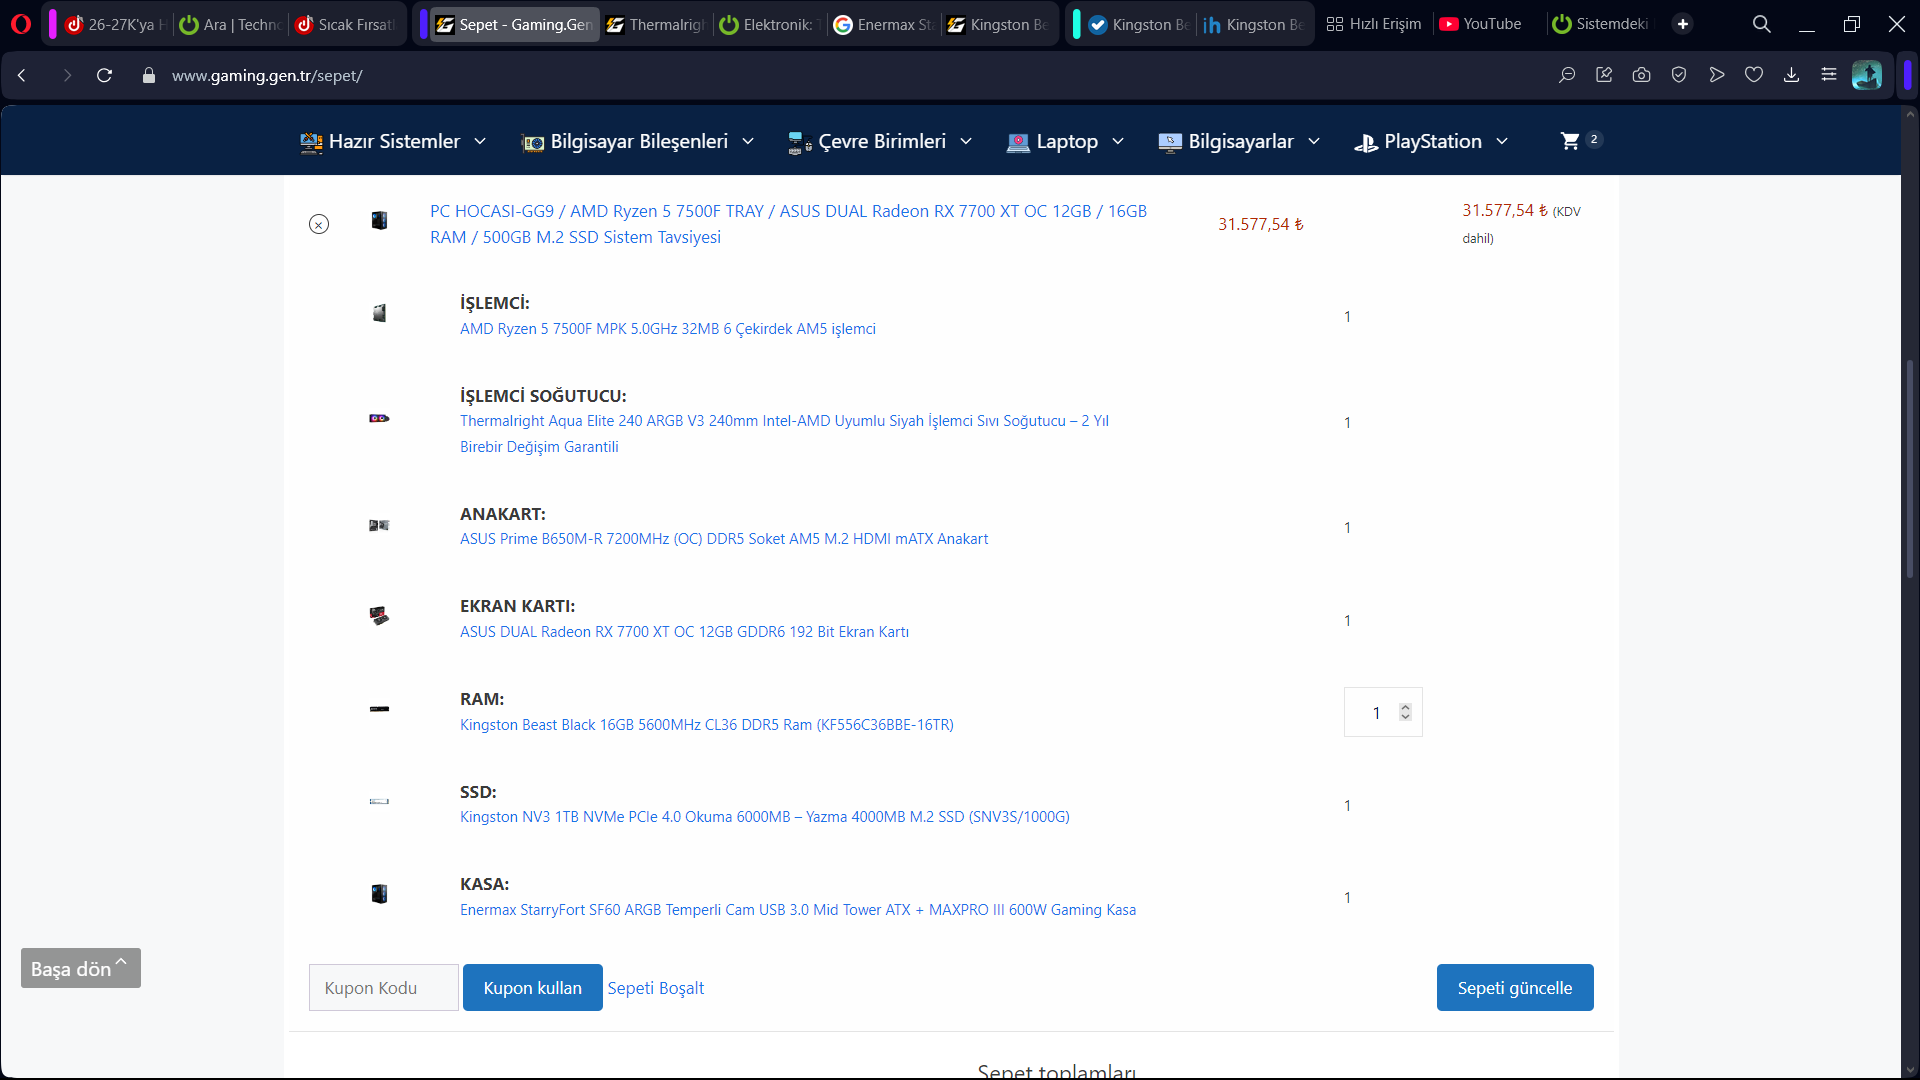
Task: Click the tab search magnifier icon
Action: [x=1761, y=24]
